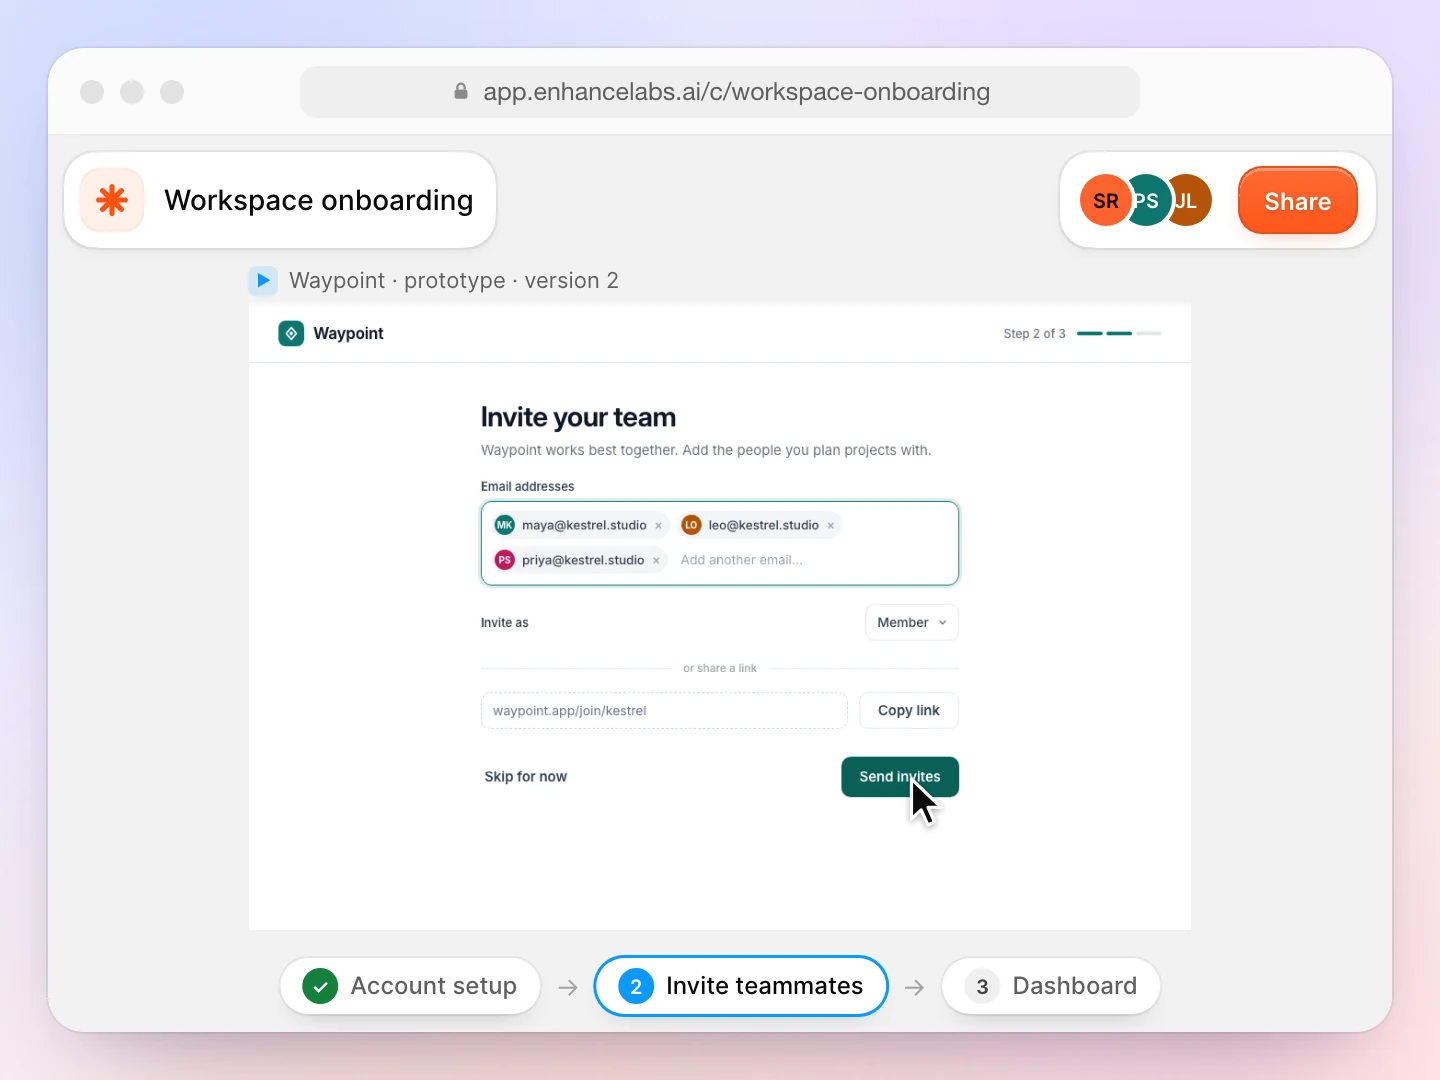This screenshot has height=1080, width=1440.
Task: Click green checkmark on Account setup step
Action: tap(320, 986)
